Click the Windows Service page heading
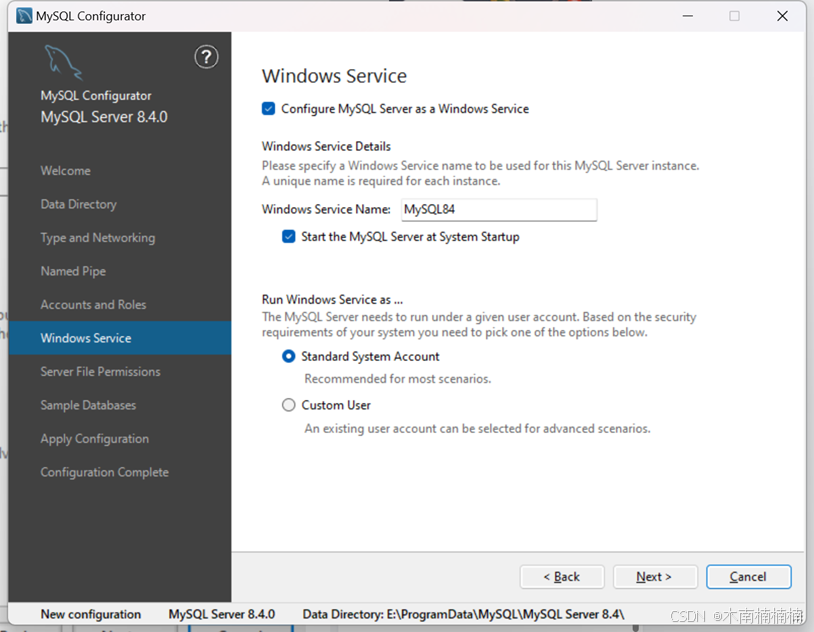The image size is (814, 632). tap(334, 76)
